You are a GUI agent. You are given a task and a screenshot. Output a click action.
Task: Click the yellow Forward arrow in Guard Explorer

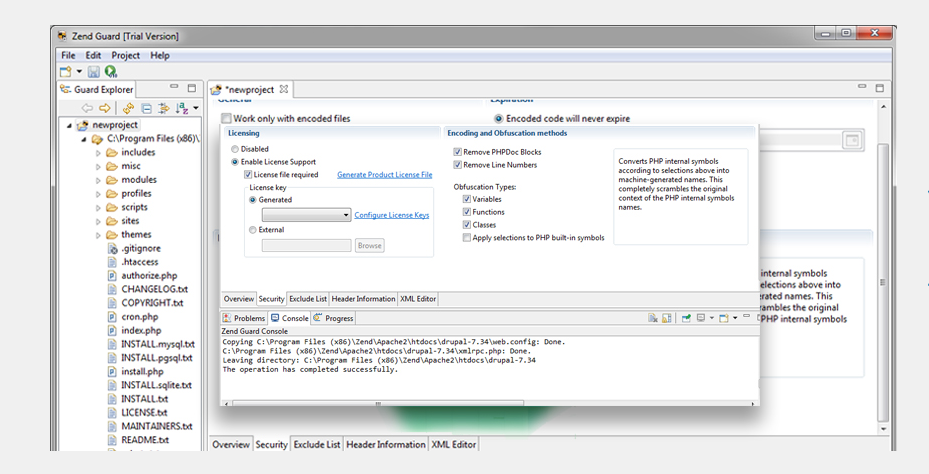coord(105,108)
